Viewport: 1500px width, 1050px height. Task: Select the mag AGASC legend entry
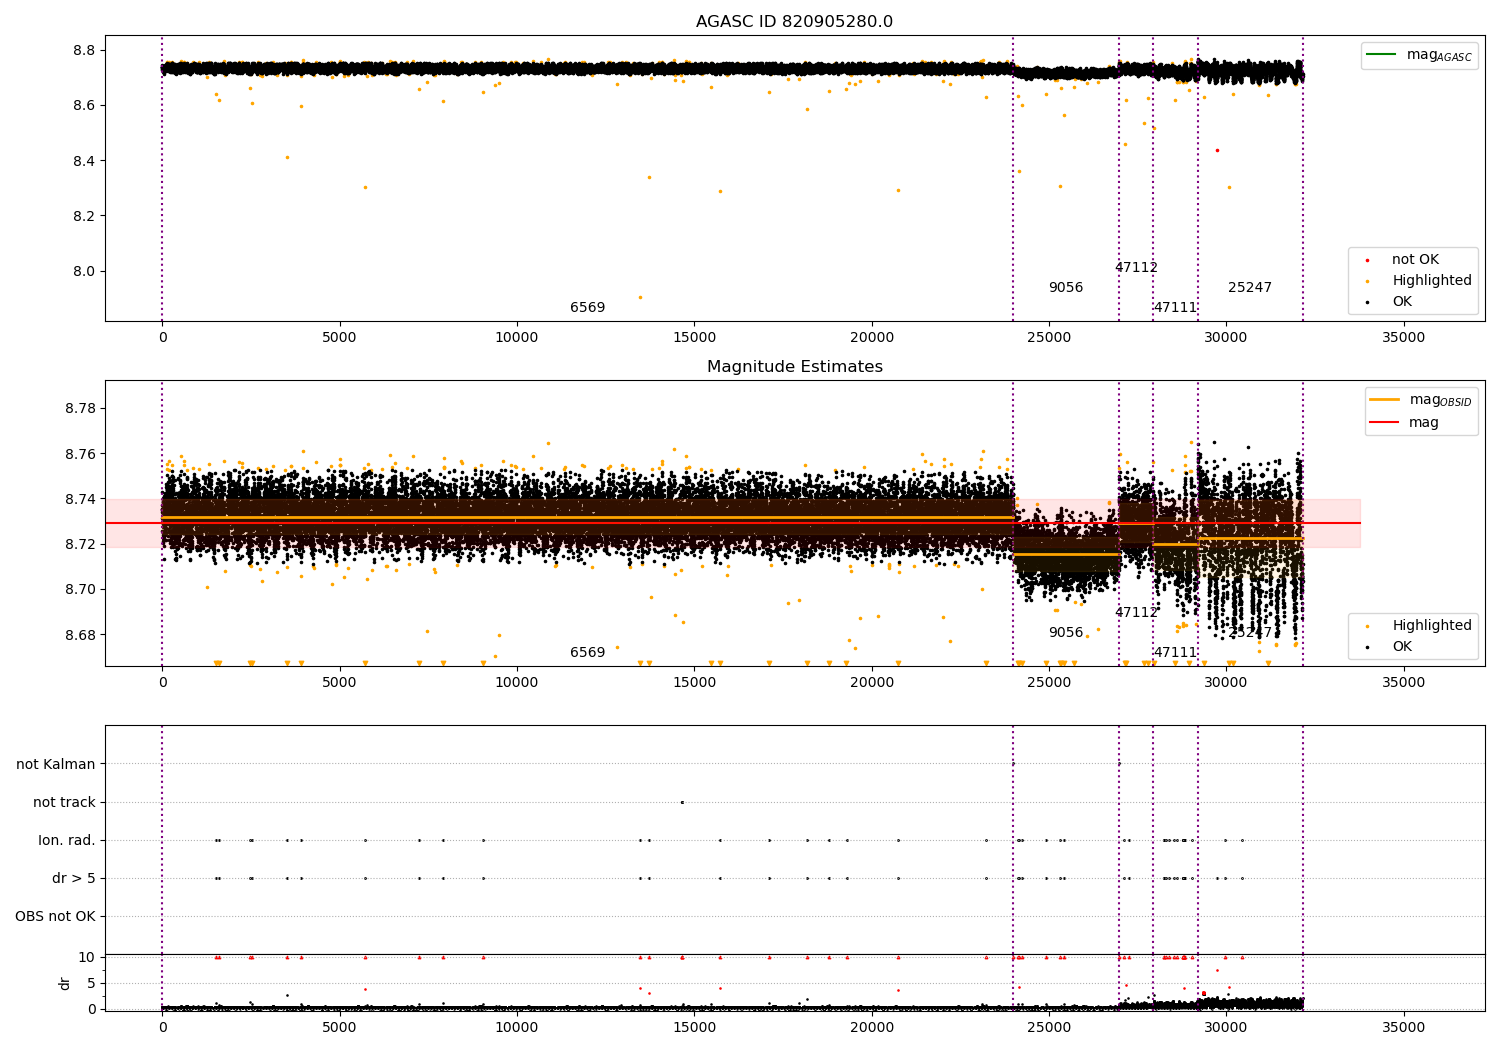(x=1419, y=55)
